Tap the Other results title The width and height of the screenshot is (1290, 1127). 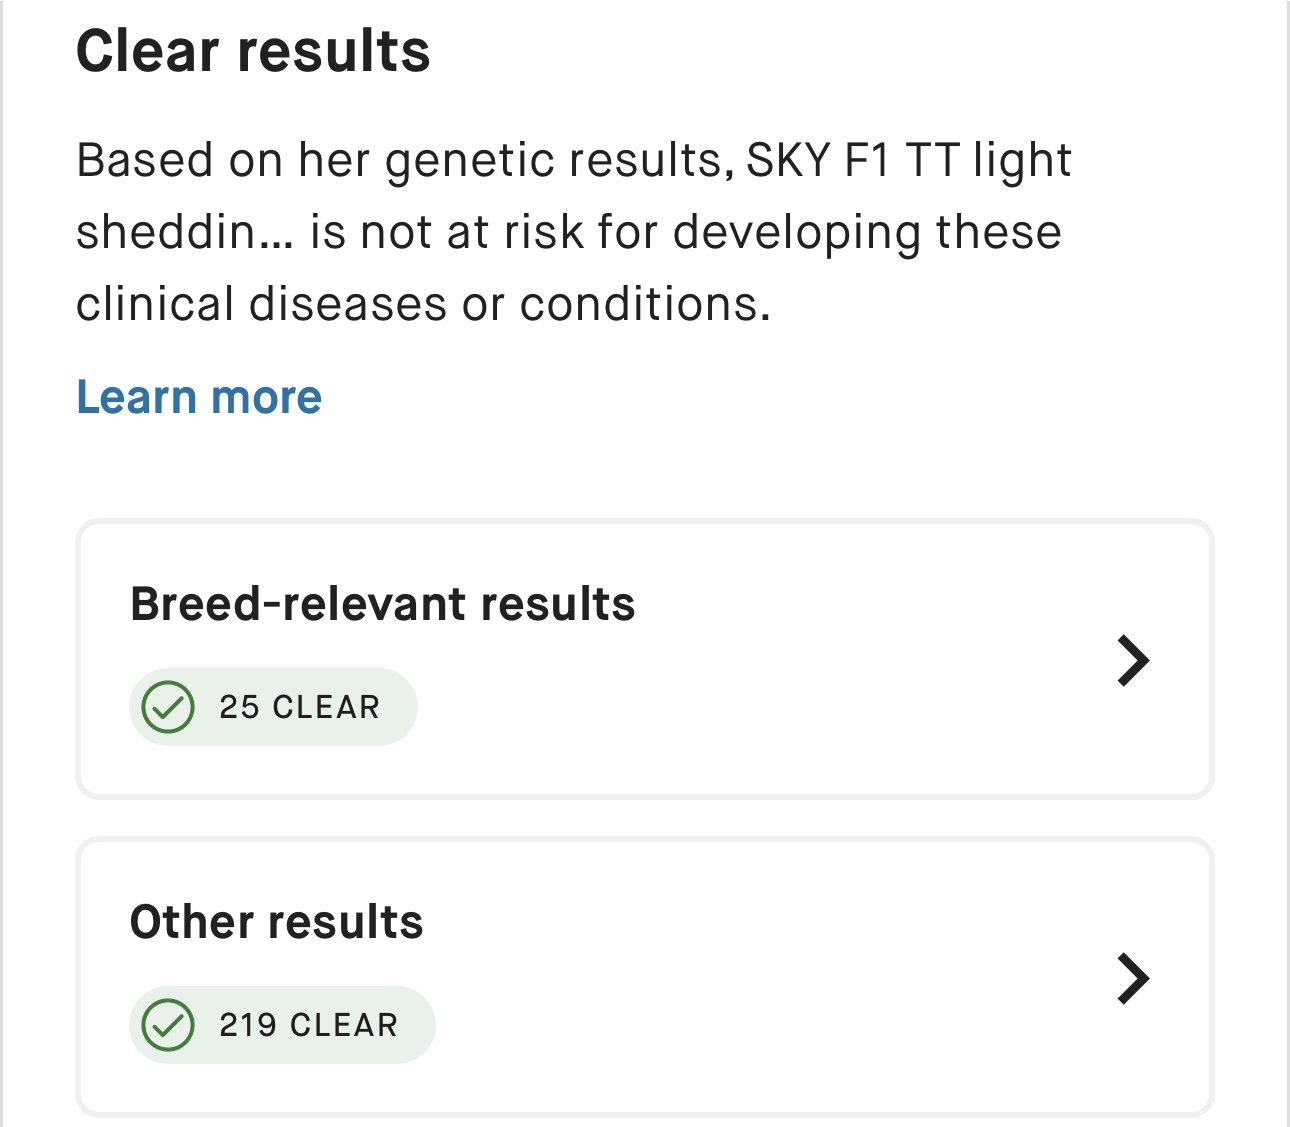point(276,922)
